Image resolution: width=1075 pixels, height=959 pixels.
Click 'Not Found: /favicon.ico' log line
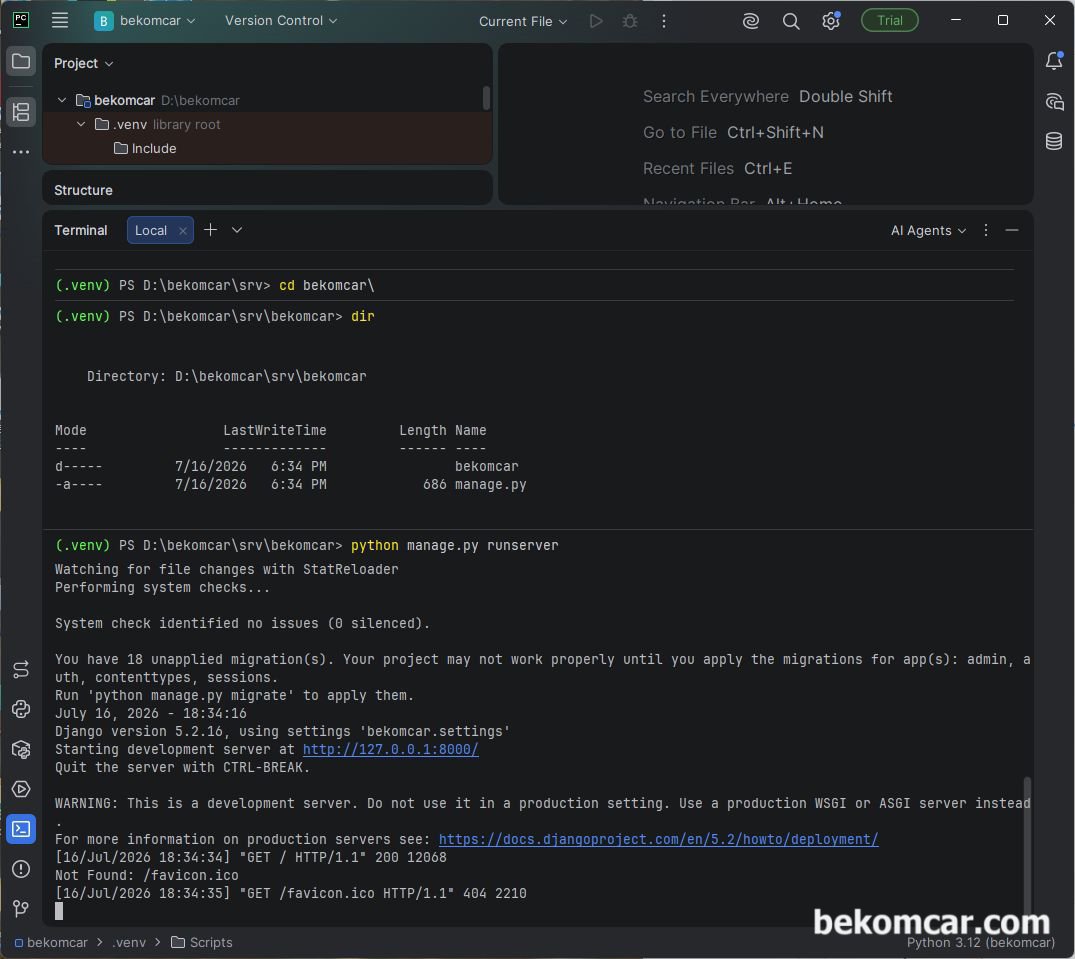click(x=147, y=875)
